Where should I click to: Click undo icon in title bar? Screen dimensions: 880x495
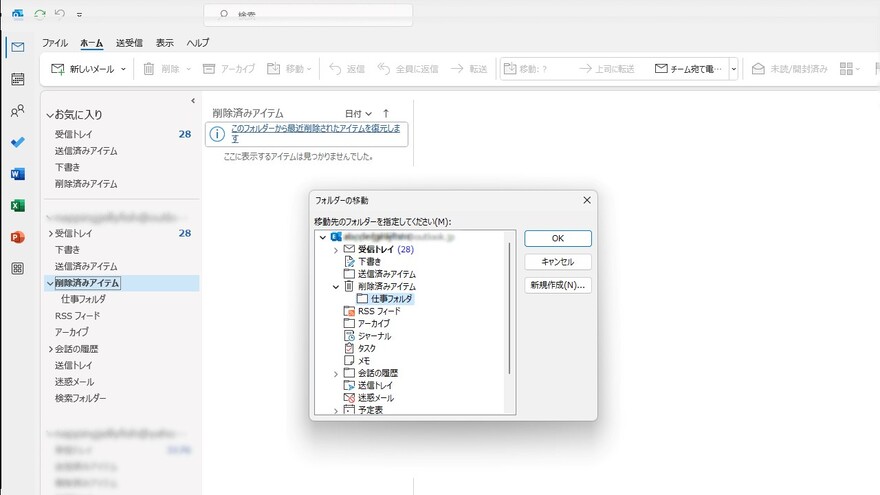pyautogui.click(x=59, y=14)
